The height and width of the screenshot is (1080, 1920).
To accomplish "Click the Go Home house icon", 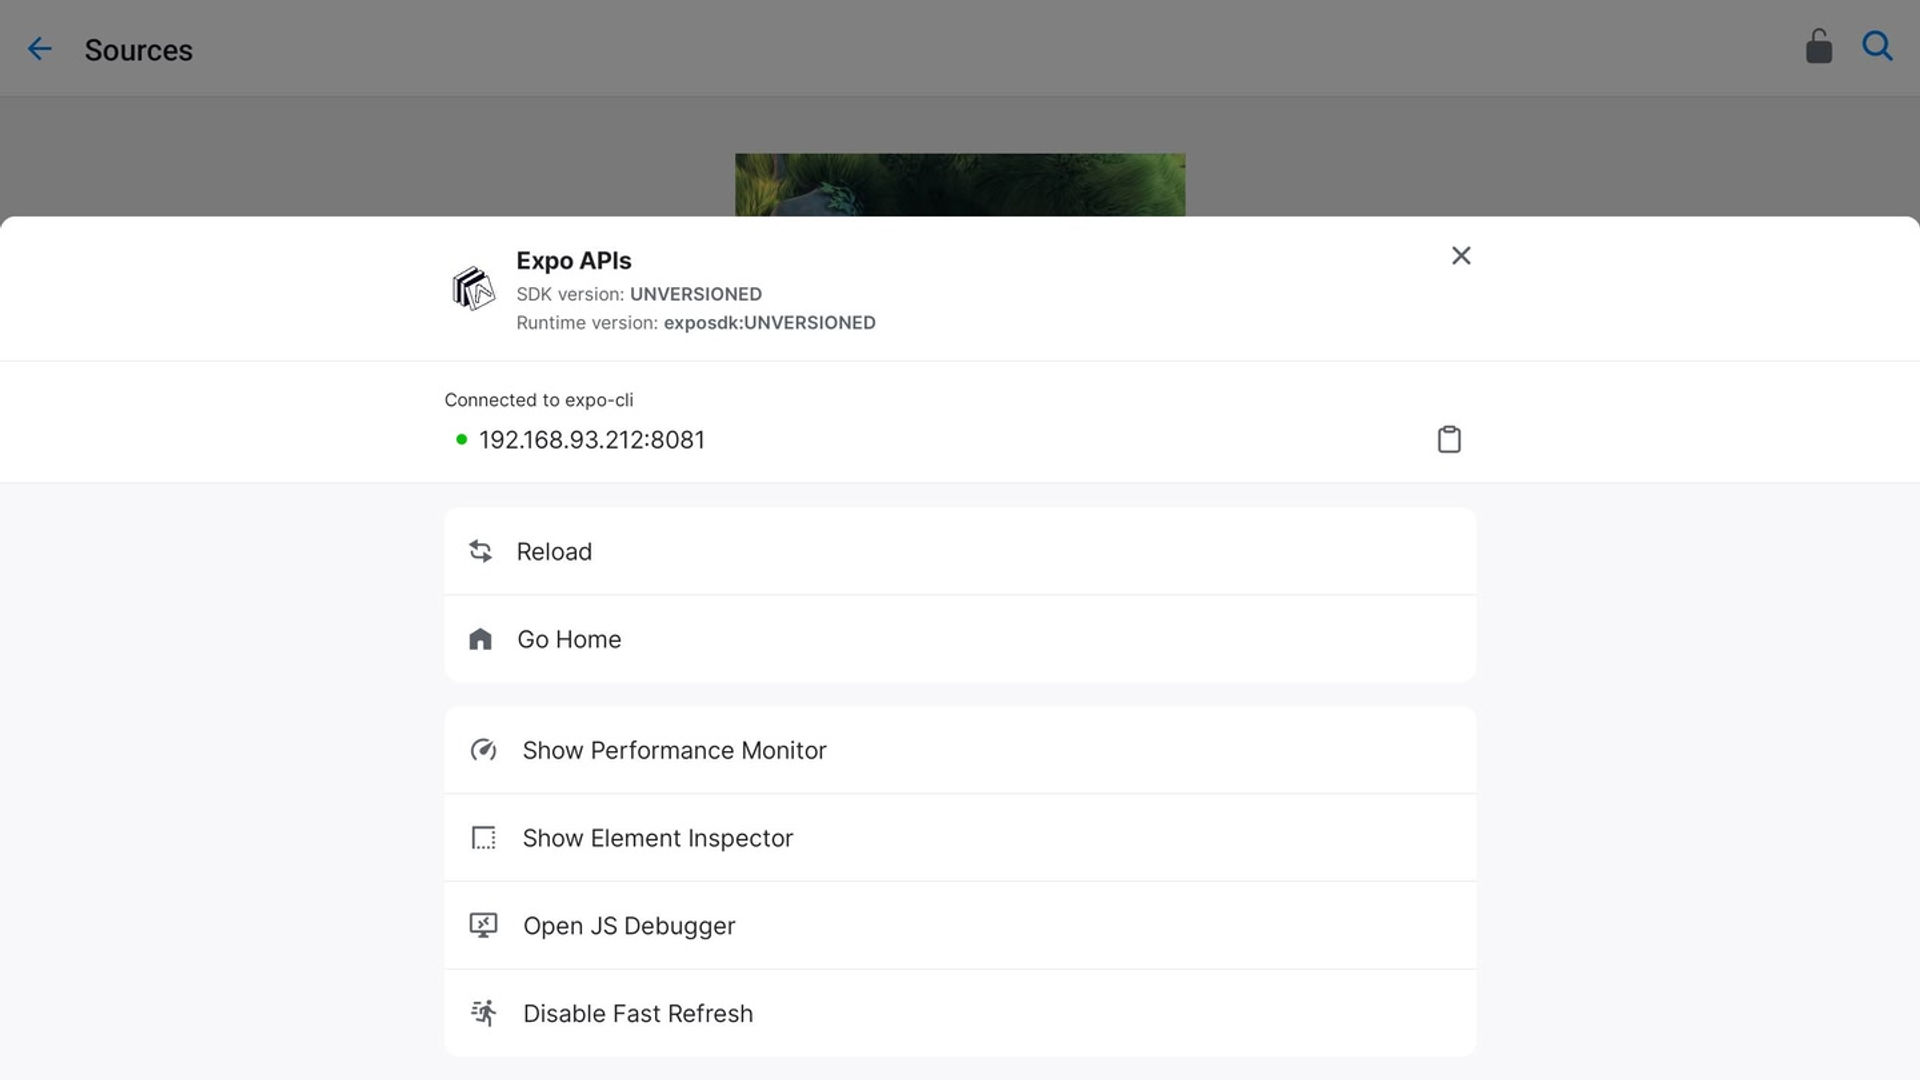I will [x=480, y=639].
